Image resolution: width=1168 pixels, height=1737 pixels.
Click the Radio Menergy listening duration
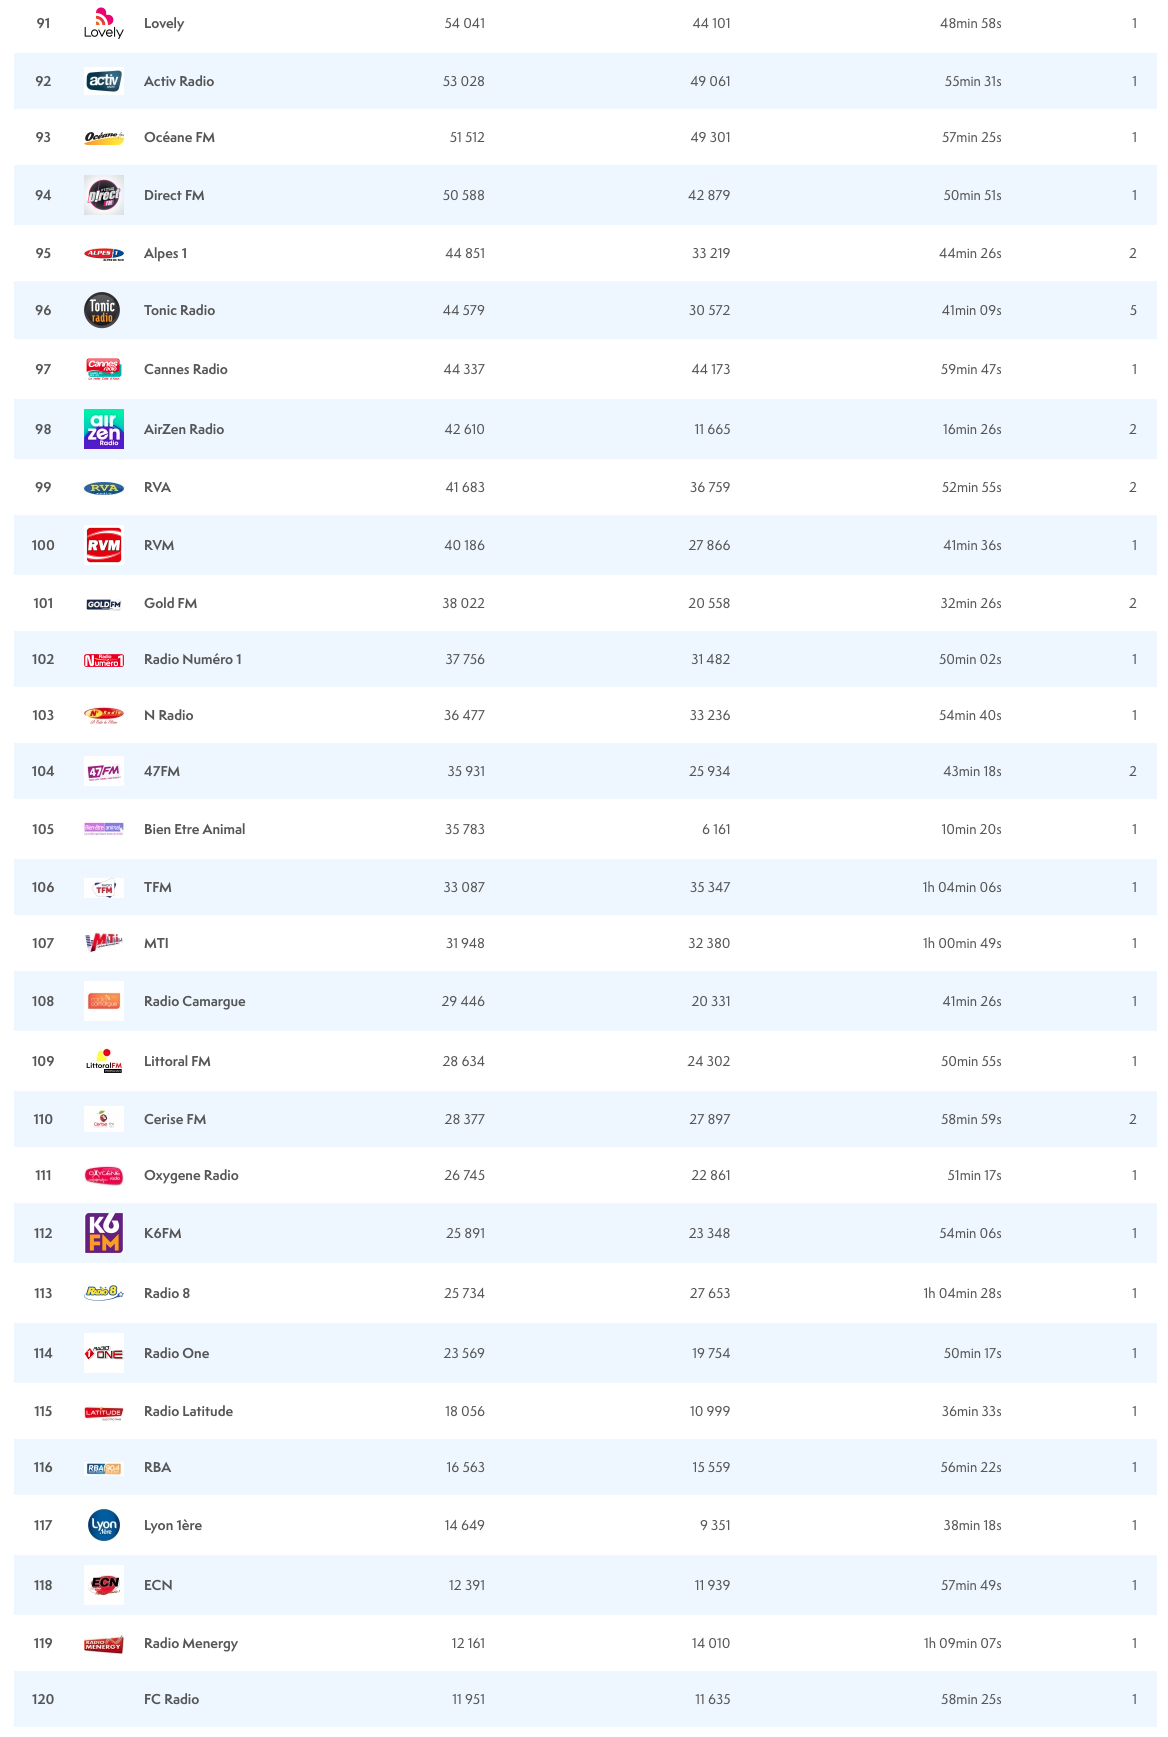pyautogui.click(x=962, y=1643)
